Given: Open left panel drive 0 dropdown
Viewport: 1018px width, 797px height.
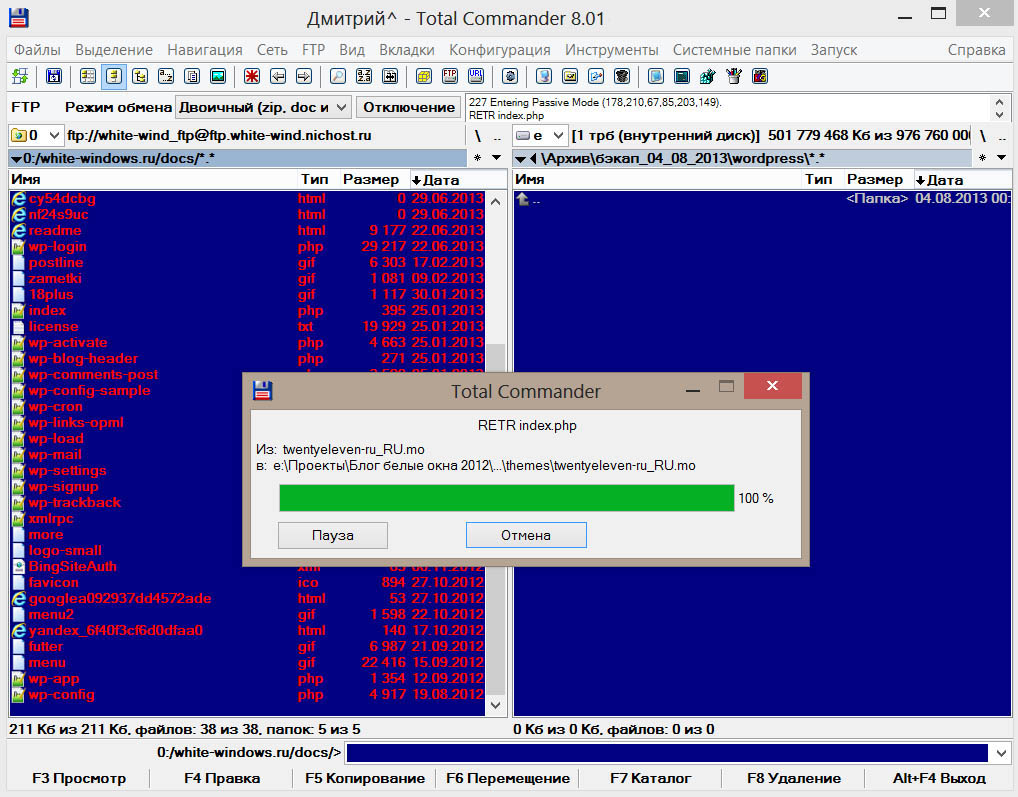Looking at the screenshot, I should pos(36,135).
